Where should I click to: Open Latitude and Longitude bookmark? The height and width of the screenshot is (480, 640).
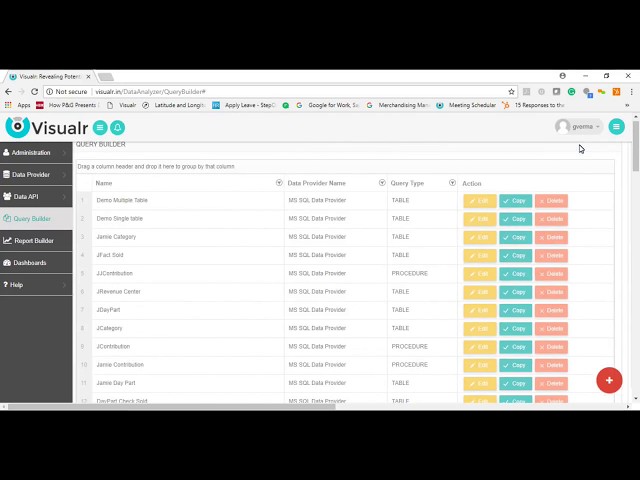click(x=173, y=105)
